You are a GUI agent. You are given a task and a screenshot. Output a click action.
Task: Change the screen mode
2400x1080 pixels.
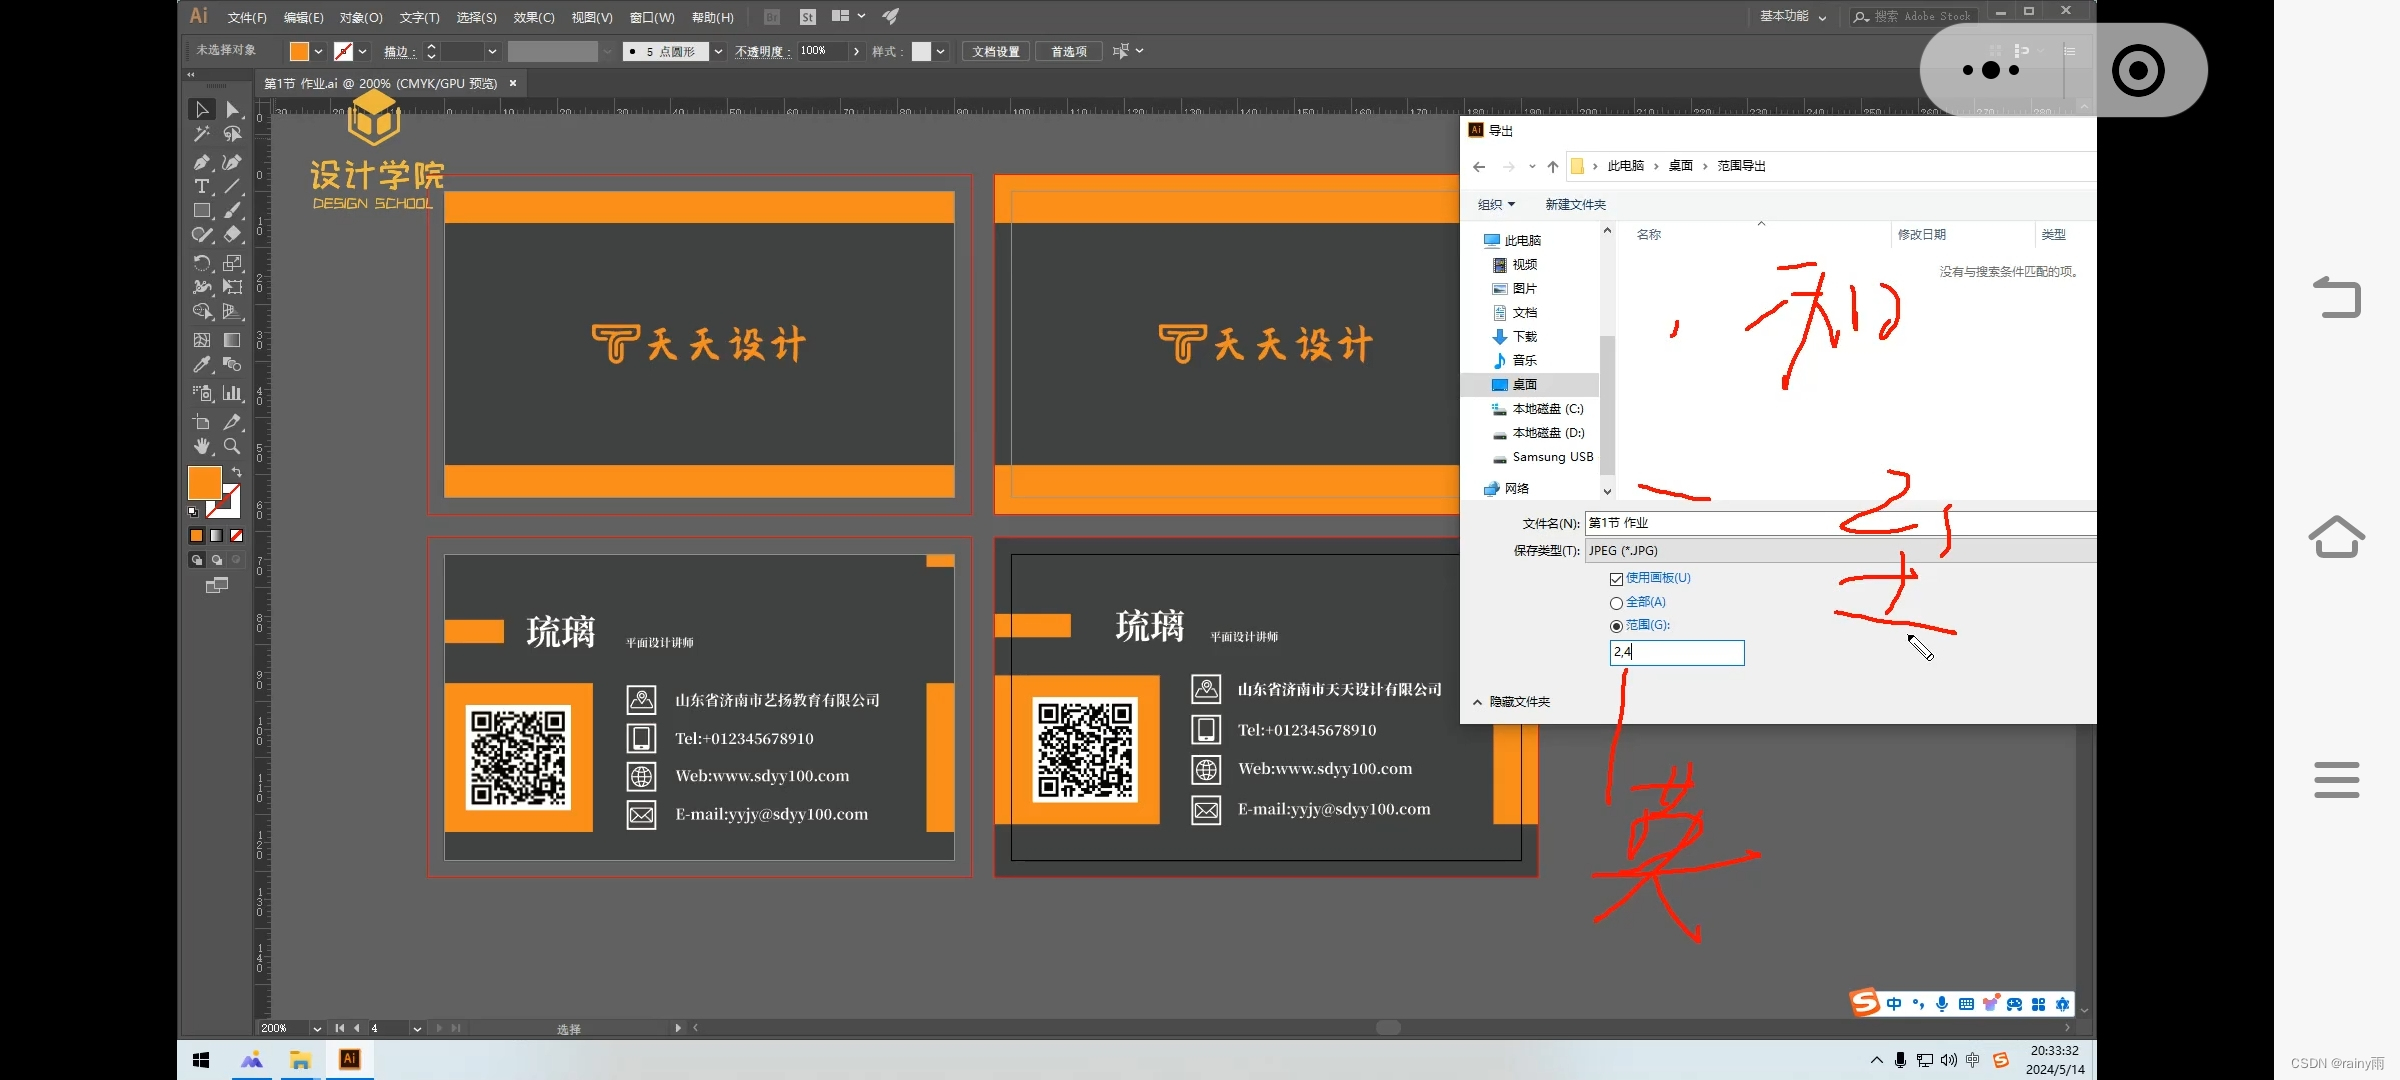click(217, 585)
